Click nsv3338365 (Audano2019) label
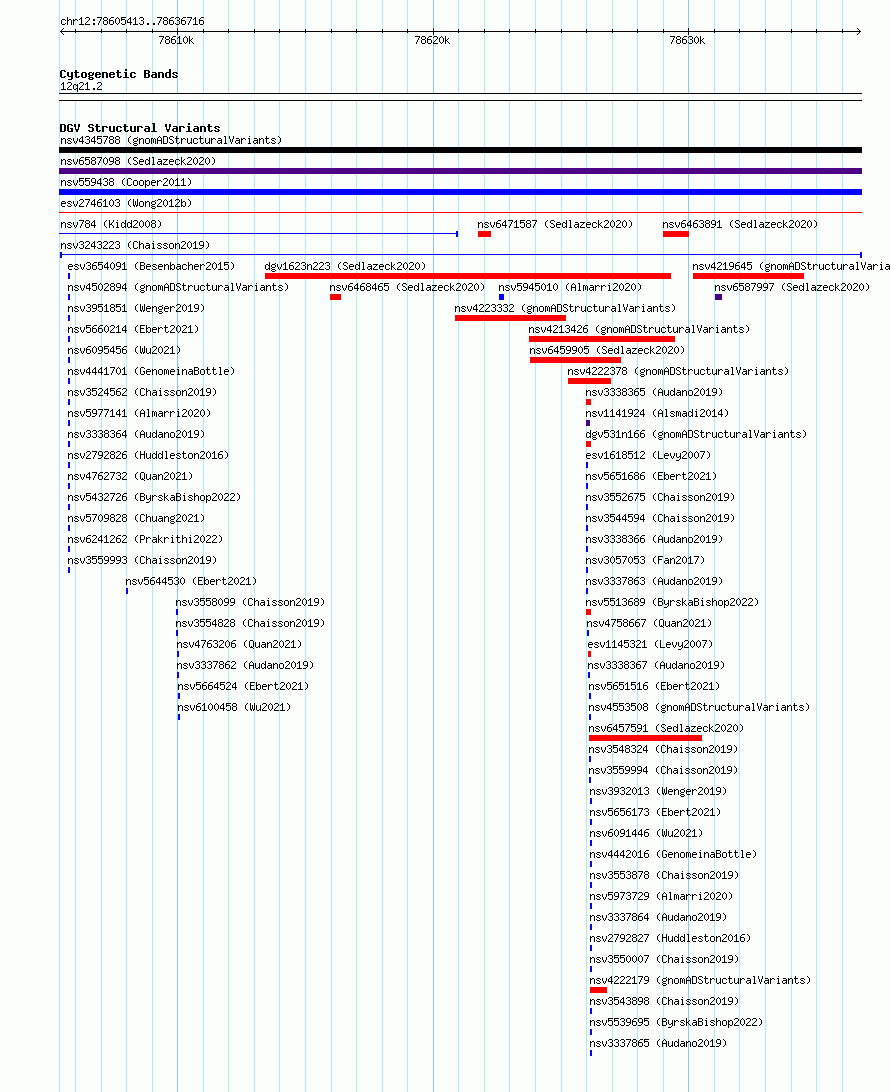This screenshot has width=890, height=1092. click(655, 391)
